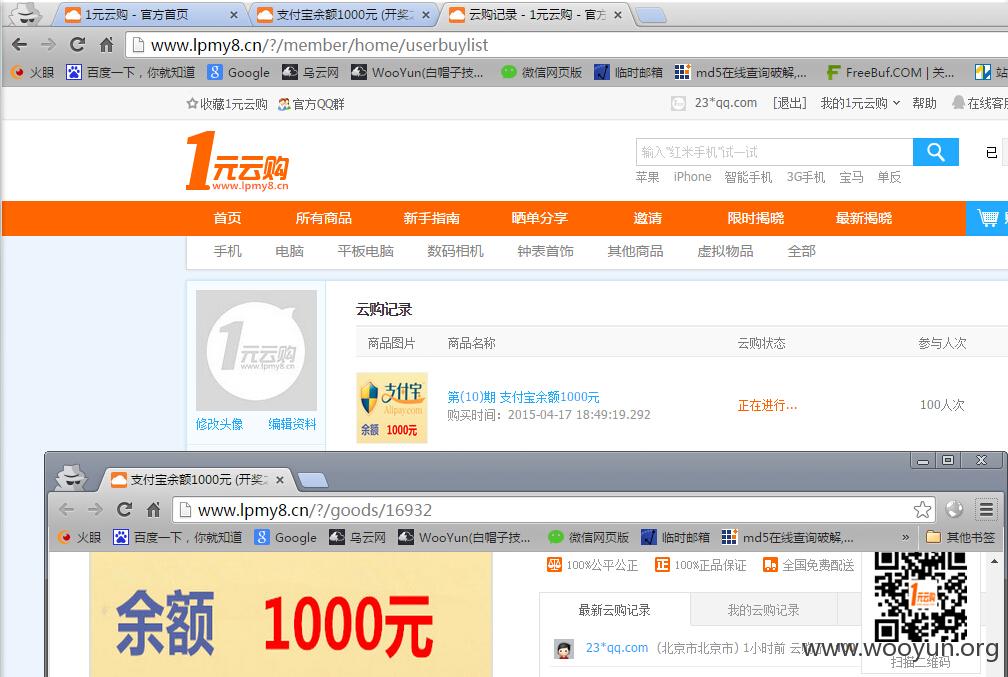The height and width of the screenshot is (677, 1008).
Task: Open home page in the back browser window
Action: (107, 44)
